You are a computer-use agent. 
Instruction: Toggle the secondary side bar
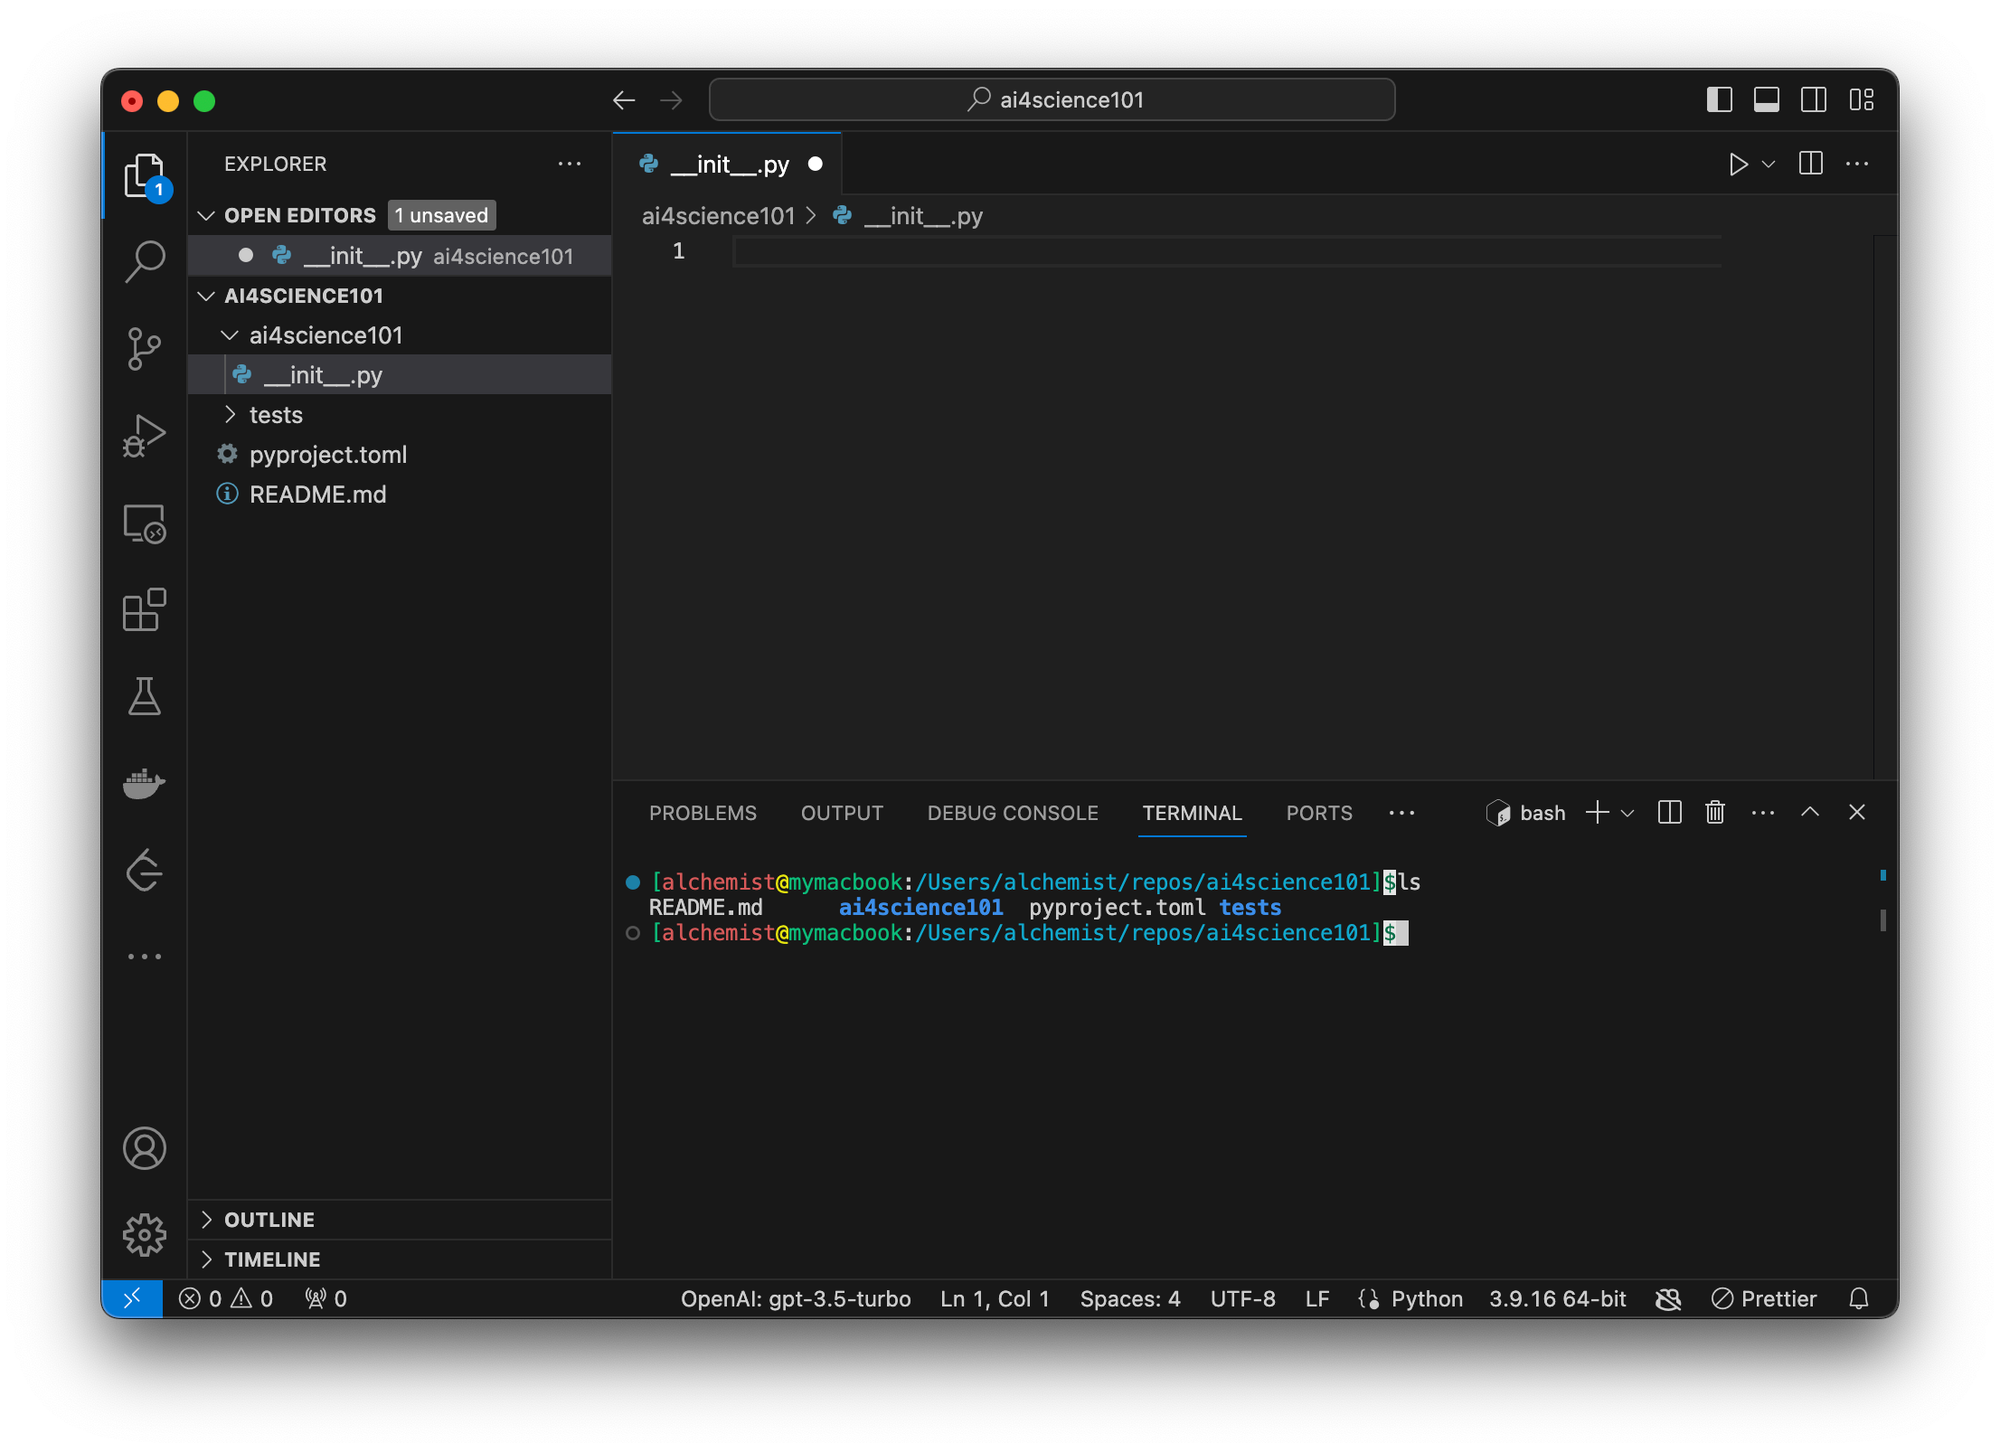coord(1813,100)
